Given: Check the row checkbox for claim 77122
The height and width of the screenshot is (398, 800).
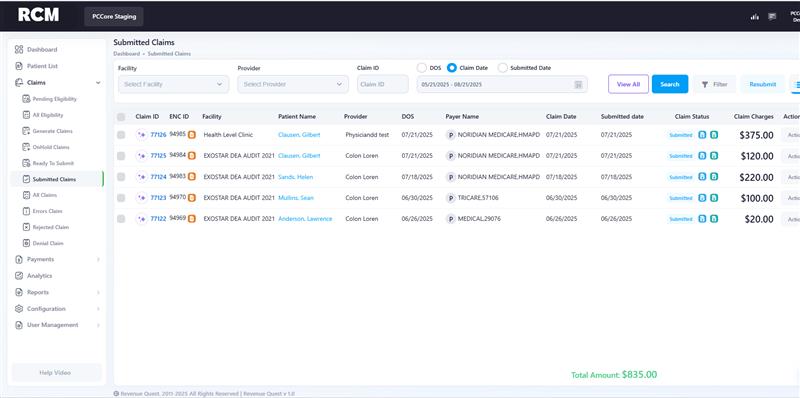Looking at the screenshot, I should [x=121, y=218].
